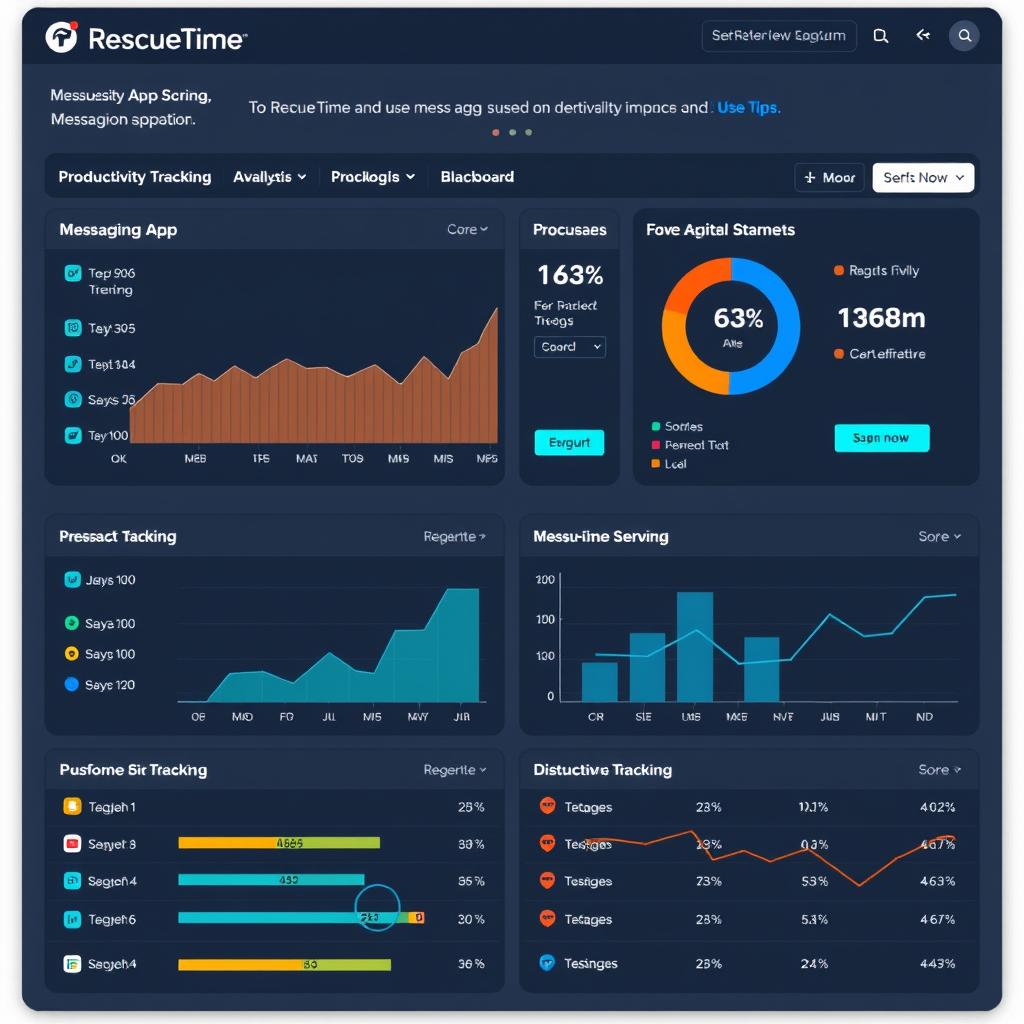The width and height of the screenshot is (1024, 1024).
Task: Click the Tegjeh 6 app icon
Action: [72, 920]
